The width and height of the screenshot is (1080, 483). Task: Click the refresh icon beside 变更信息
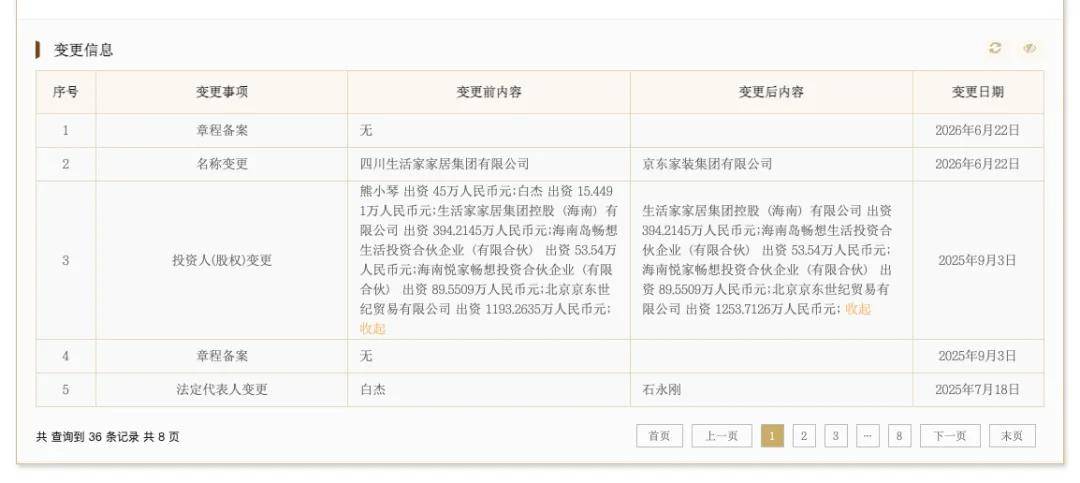[x=995, y=48]
